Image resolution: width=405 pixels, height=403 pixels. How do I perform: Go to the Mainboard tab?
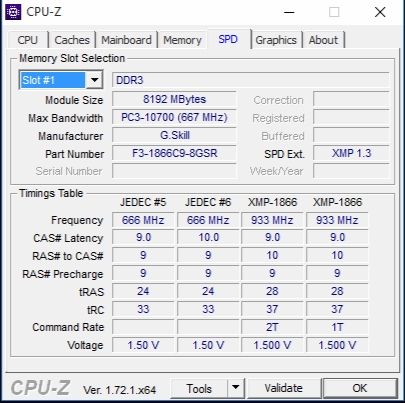point(126,40)
